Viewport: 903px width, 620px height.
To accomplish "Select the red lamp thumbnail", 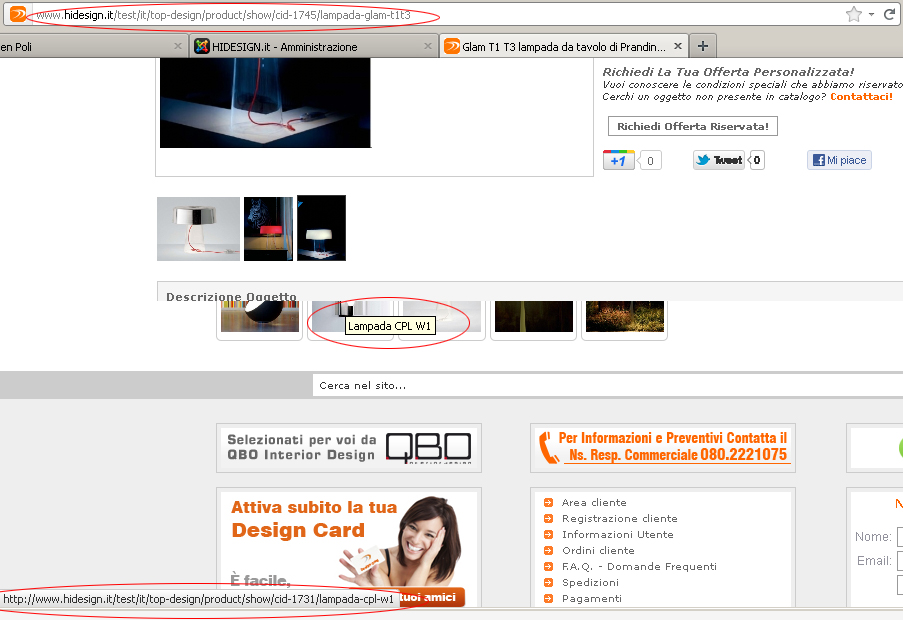I will [x=268, y=229].
